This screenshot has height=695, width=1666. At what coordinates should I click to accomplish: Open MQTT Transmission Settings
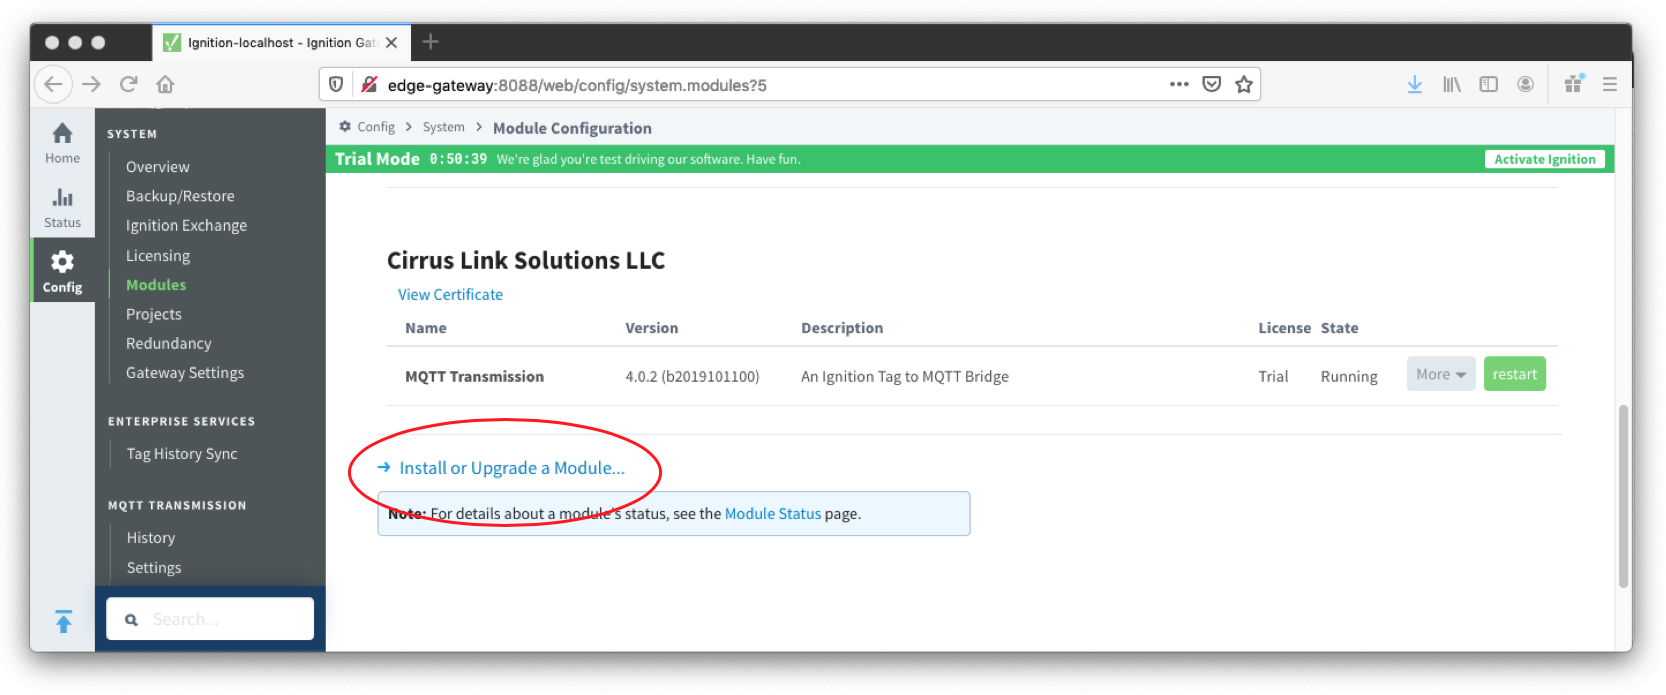tap(154, 568)
